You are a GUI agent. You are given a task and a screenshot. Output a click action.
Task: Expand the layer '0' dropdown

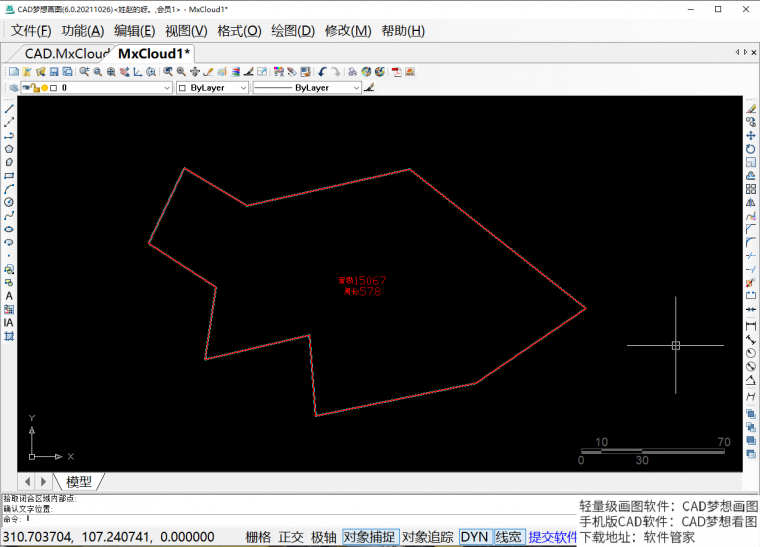(167, 88)
